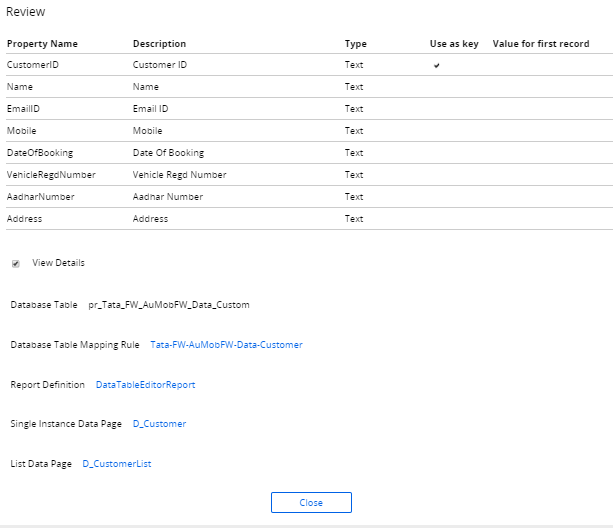613x528 pixels.
Task: Select the EmailID property name
Action: point(23,109)
